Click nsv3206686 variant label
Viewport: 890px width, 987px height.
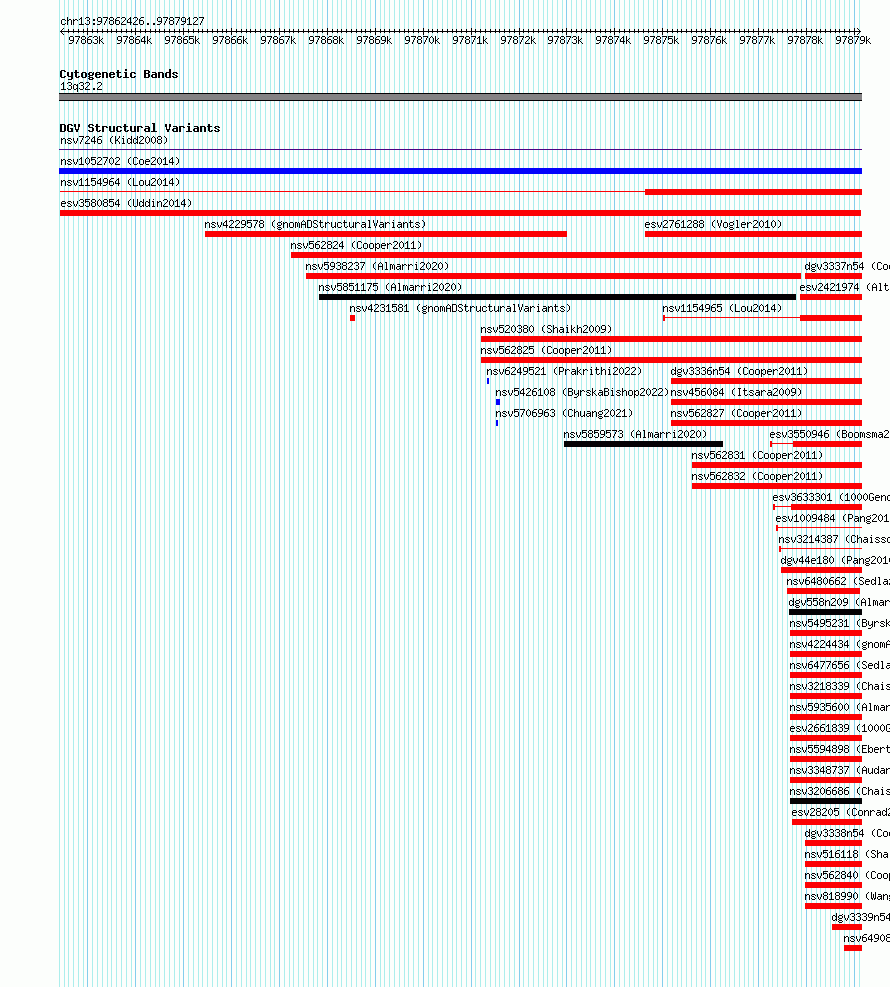tap(840, 791)
